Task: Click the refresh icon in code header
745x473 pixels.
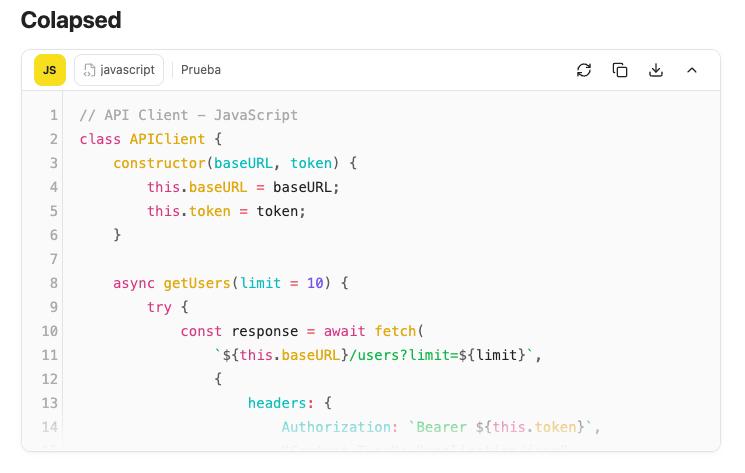Action: click(584, 70)
